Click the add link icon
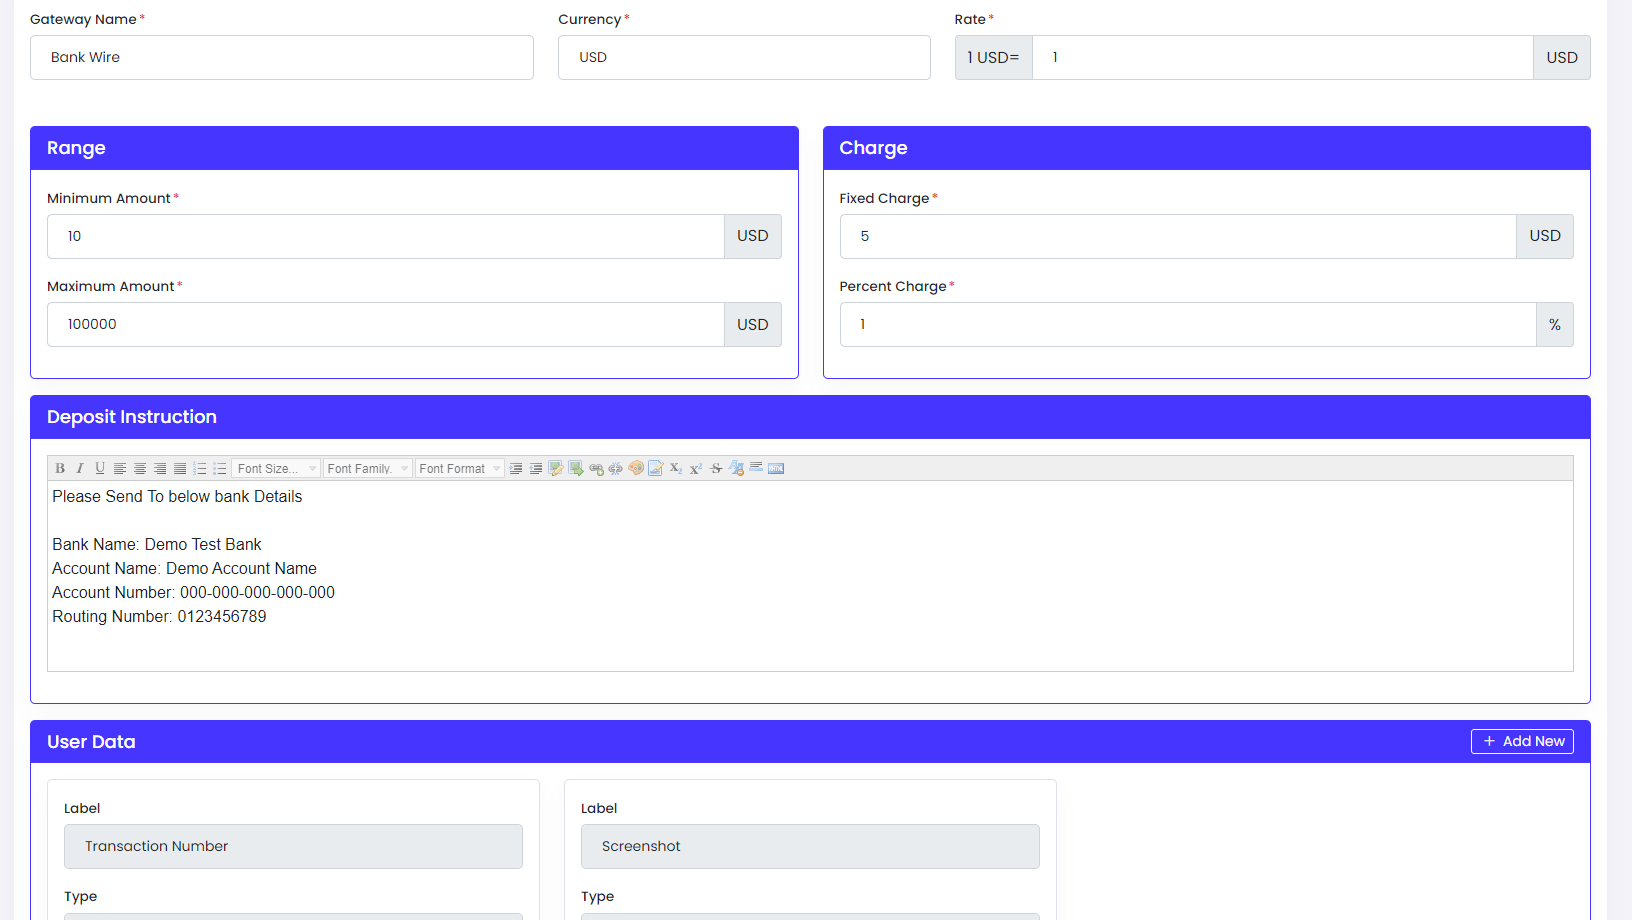Image resolution: width=1632 pixels, height=920 pixels. [x=596, y=468]
